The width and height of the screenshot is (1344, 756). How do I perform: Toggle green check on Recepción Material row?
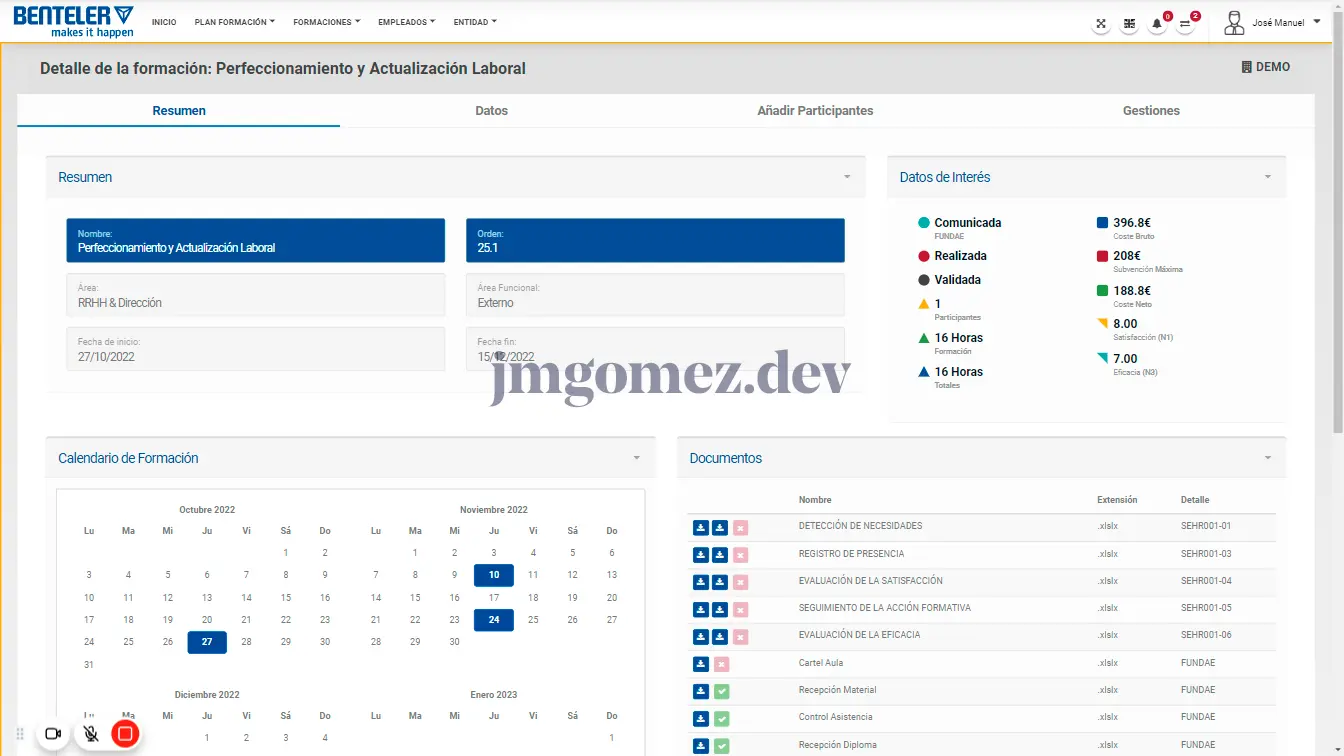pyautogui.click(x=721, y=691)
